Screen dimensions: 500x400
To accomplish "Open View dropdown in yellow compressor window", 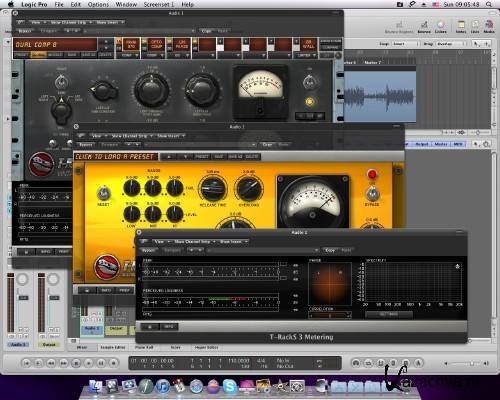I will point(98,136).
